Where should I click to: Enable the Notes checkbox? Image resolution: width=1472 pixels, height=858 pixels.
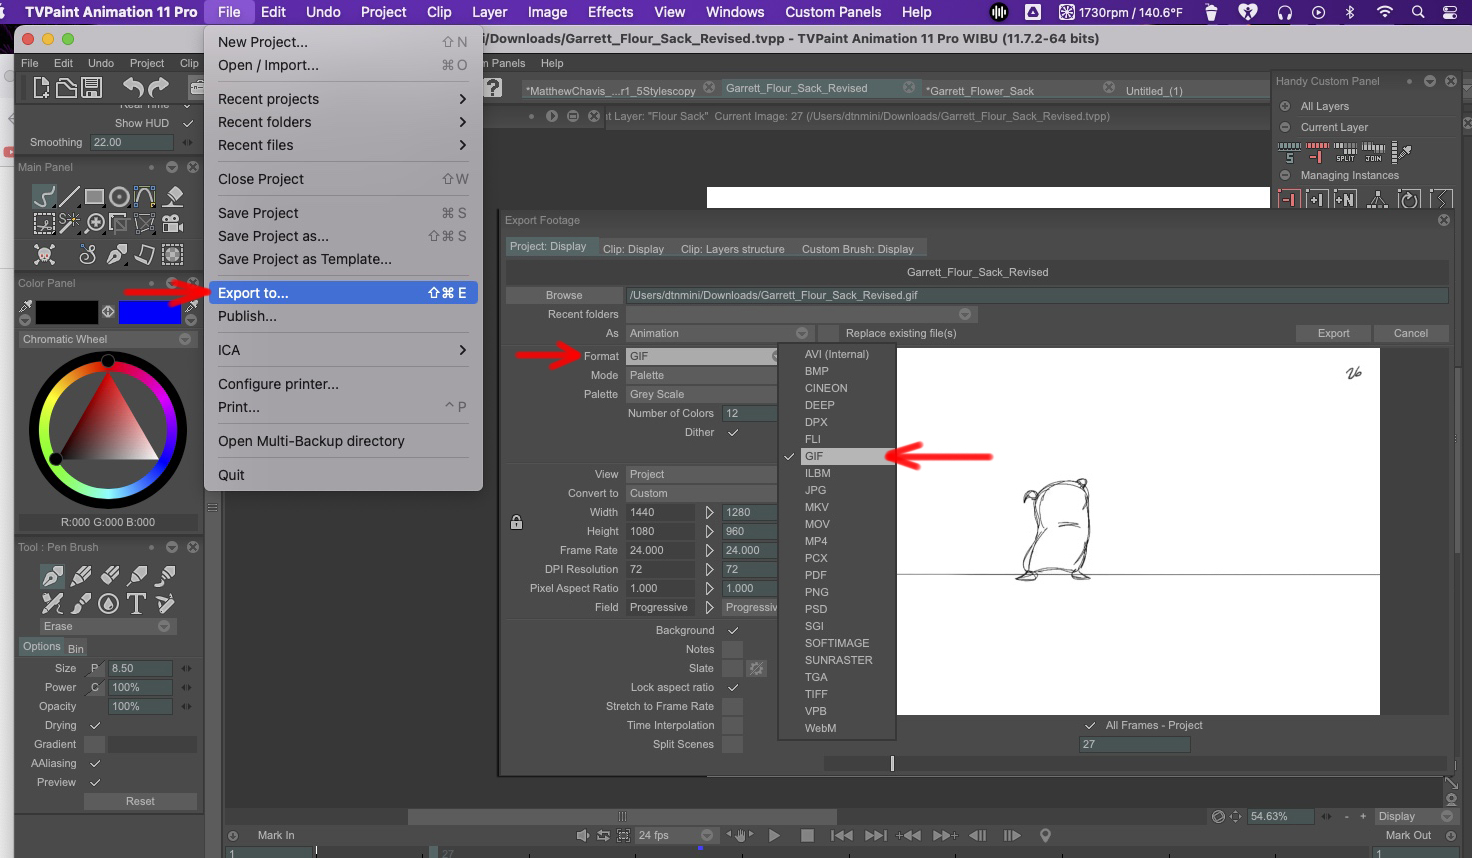click(733, 649)
